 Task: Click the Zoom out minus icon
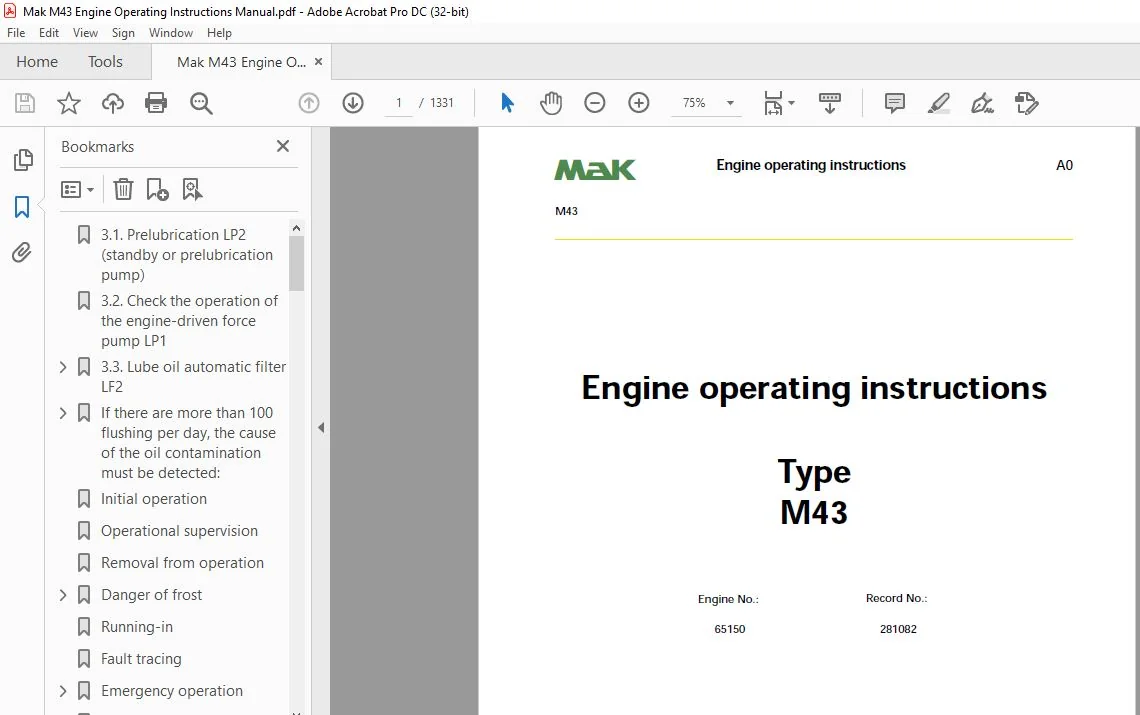click(594, 103)
